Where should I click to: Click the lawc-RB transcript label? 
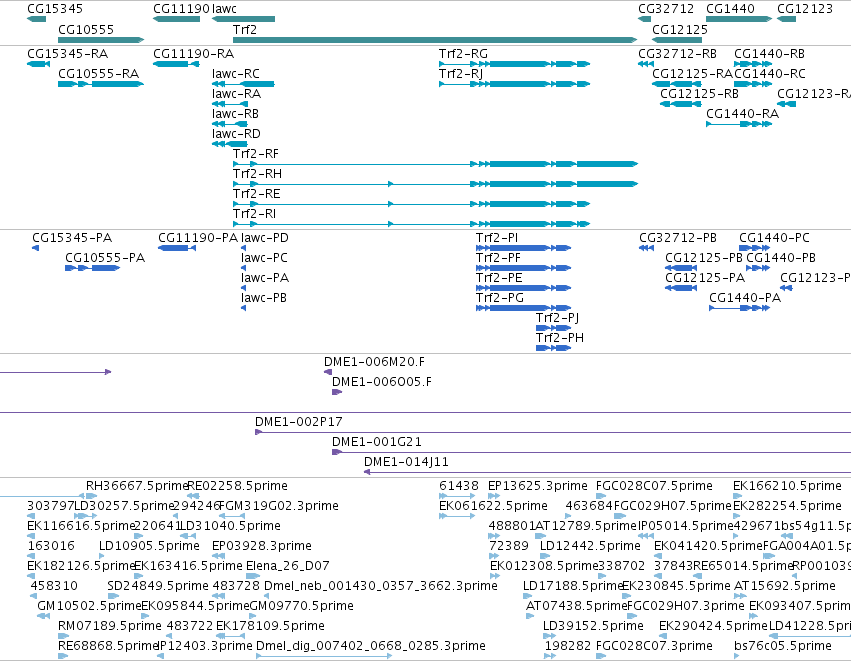coord(235,114)
